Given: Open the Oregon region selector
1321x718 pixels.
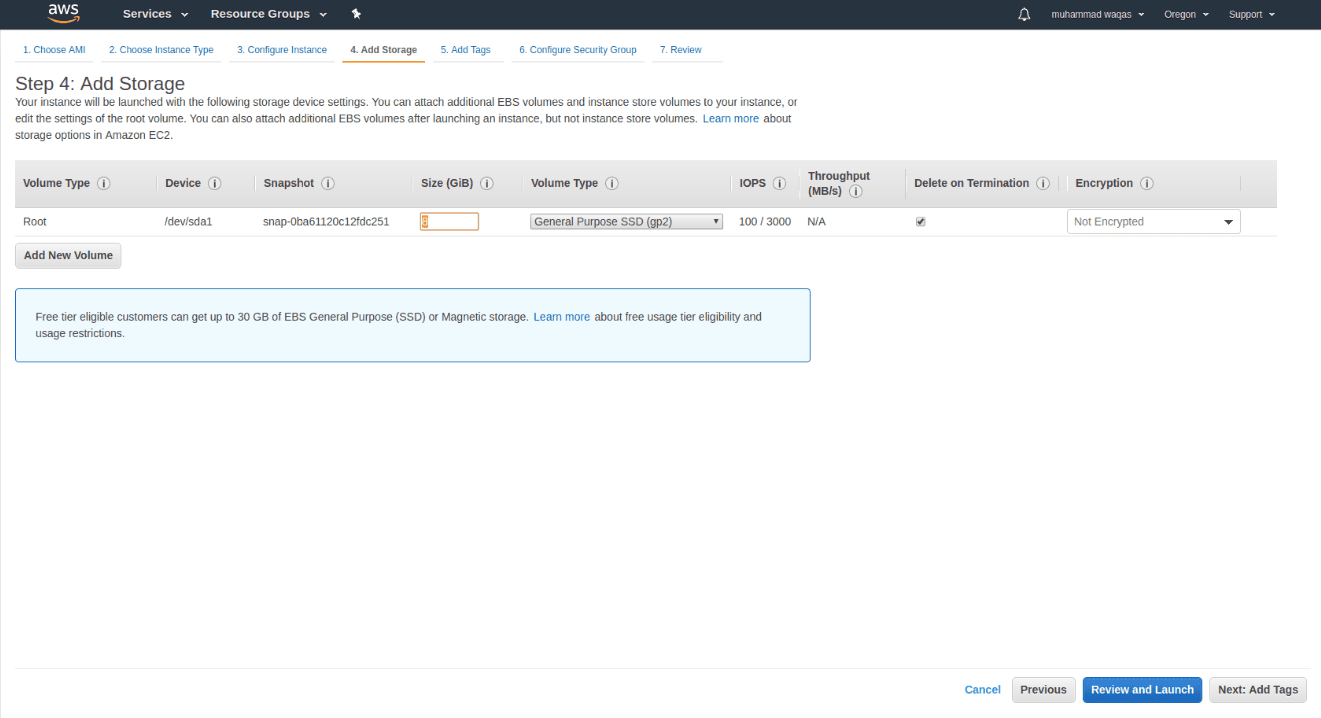Looking at the screenshot, I should pyautogui.click(x=1186, y=14).
